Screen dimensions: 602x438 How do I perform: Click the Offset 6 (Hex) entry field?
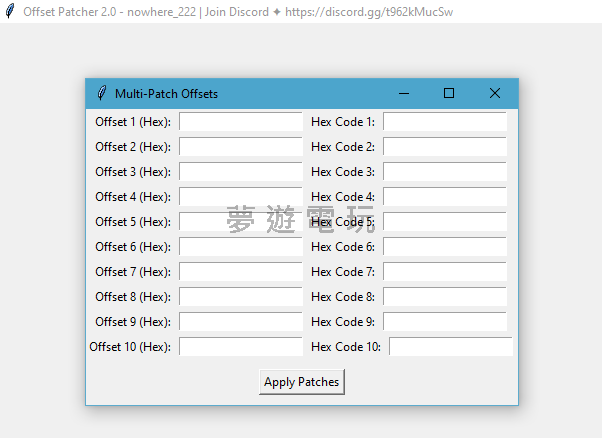(x=240, y=247)
